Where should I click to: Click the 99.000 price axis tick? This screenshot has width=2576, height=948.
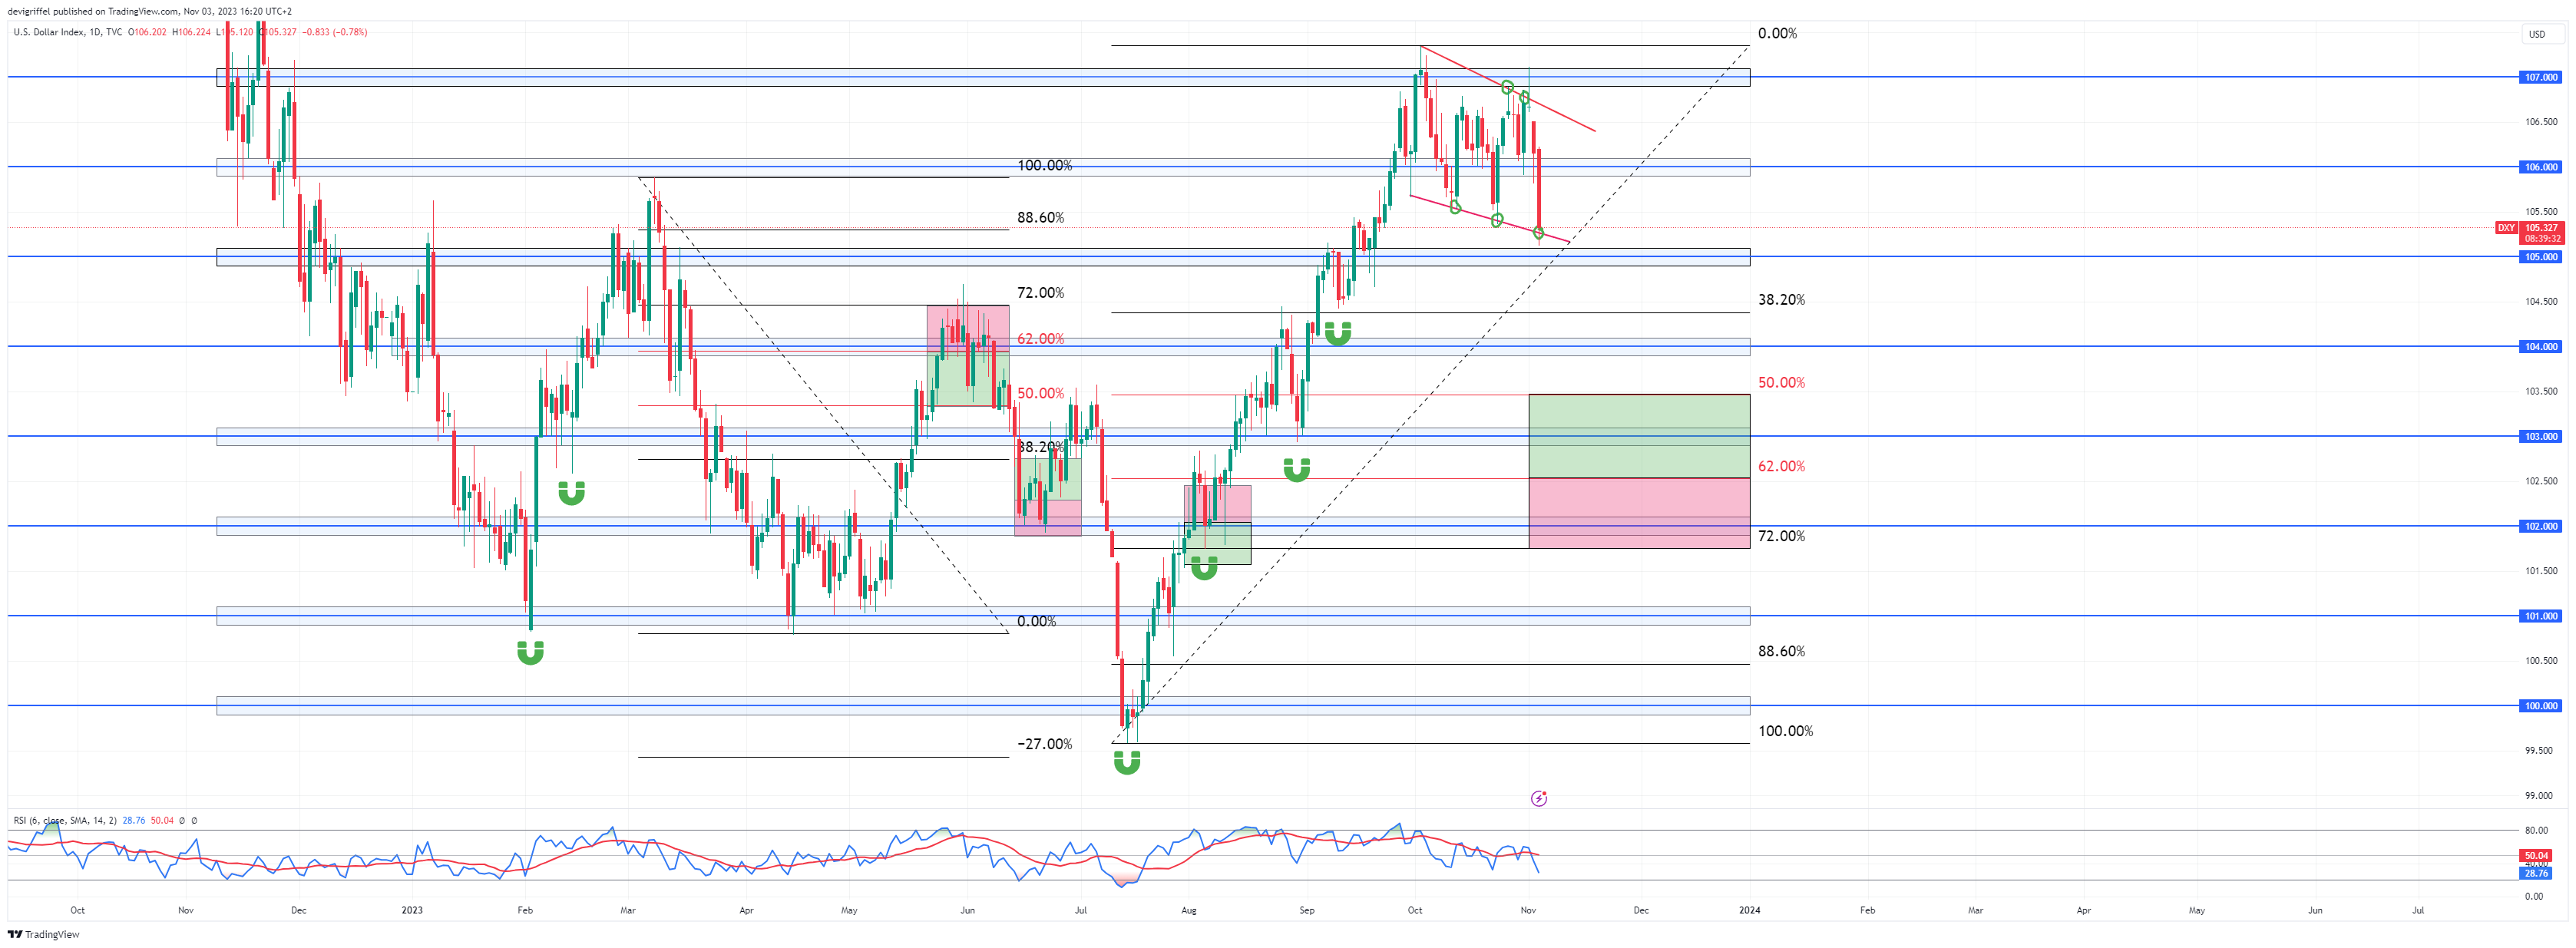[x=2538, y=796]
